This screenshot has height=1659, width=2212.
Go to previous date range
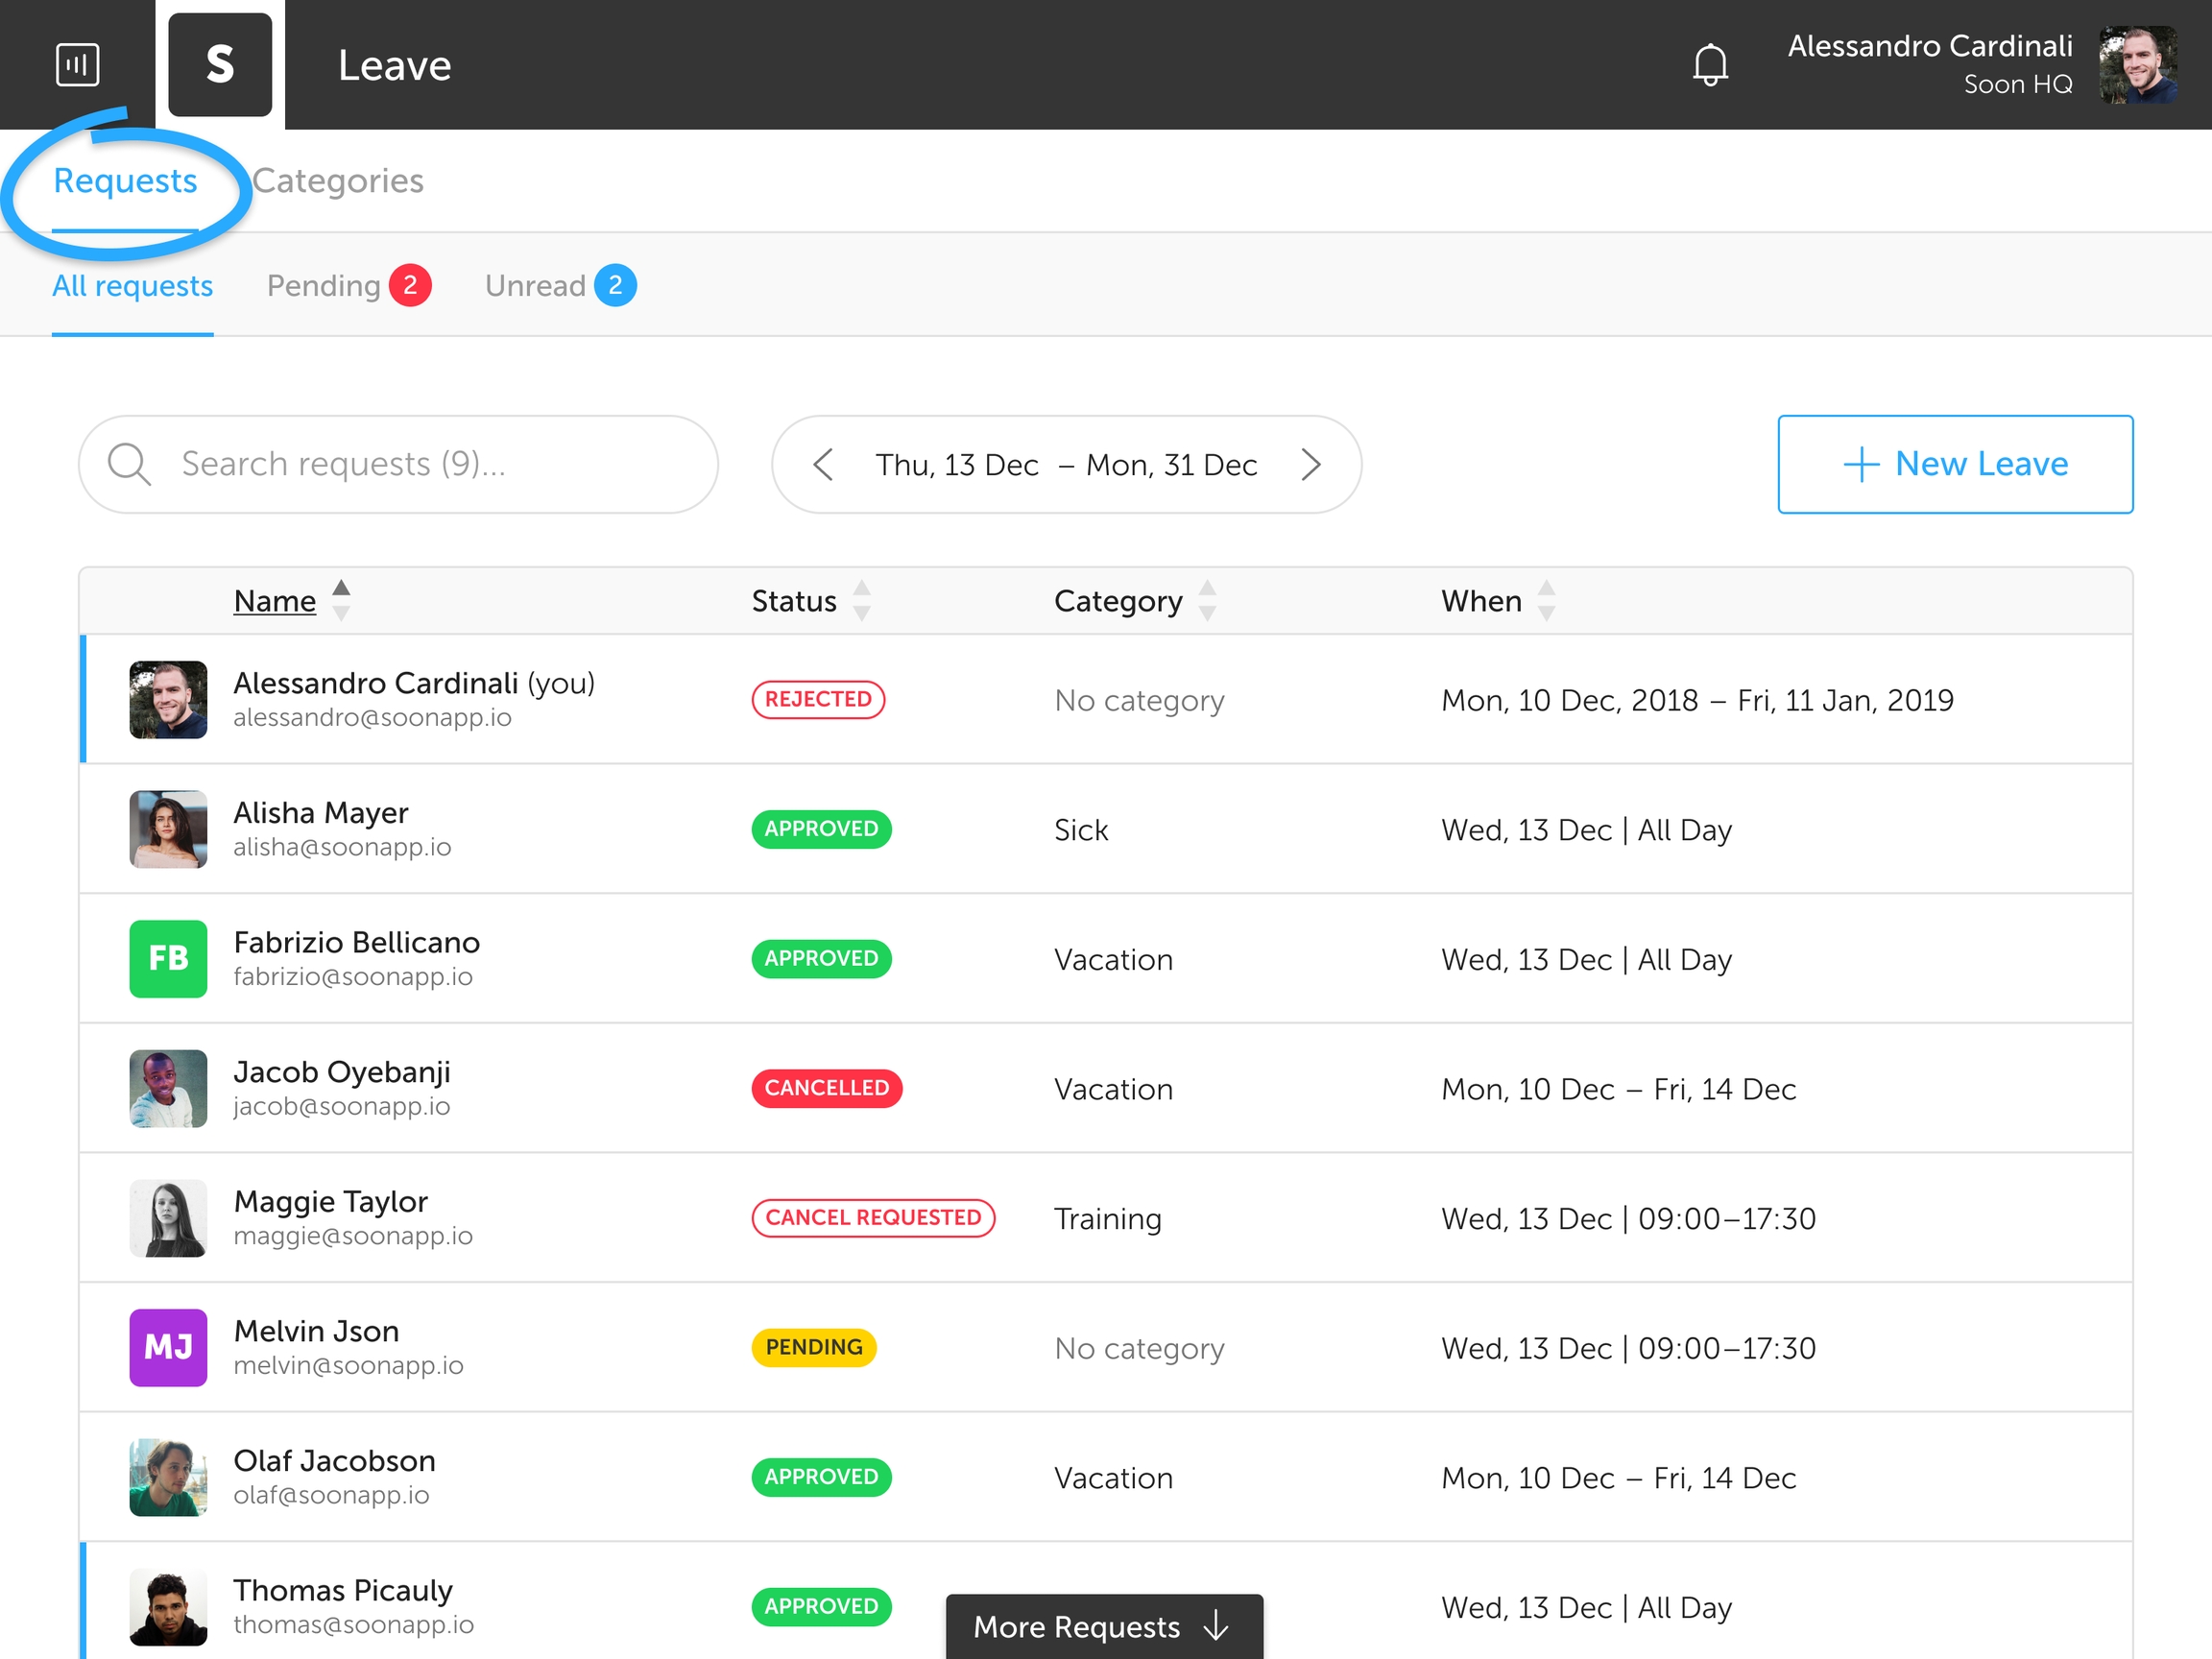[823, 464]
